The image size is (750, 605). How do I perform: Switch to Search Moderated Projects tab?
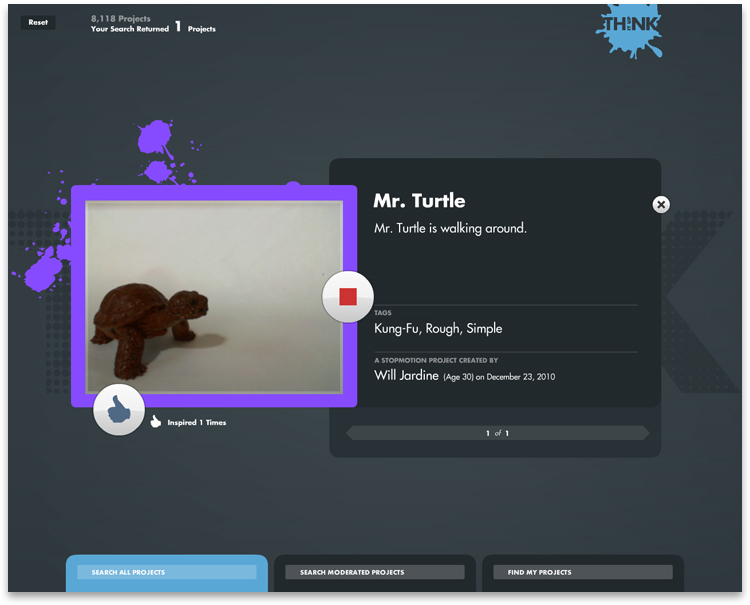[x=375, y=572]
